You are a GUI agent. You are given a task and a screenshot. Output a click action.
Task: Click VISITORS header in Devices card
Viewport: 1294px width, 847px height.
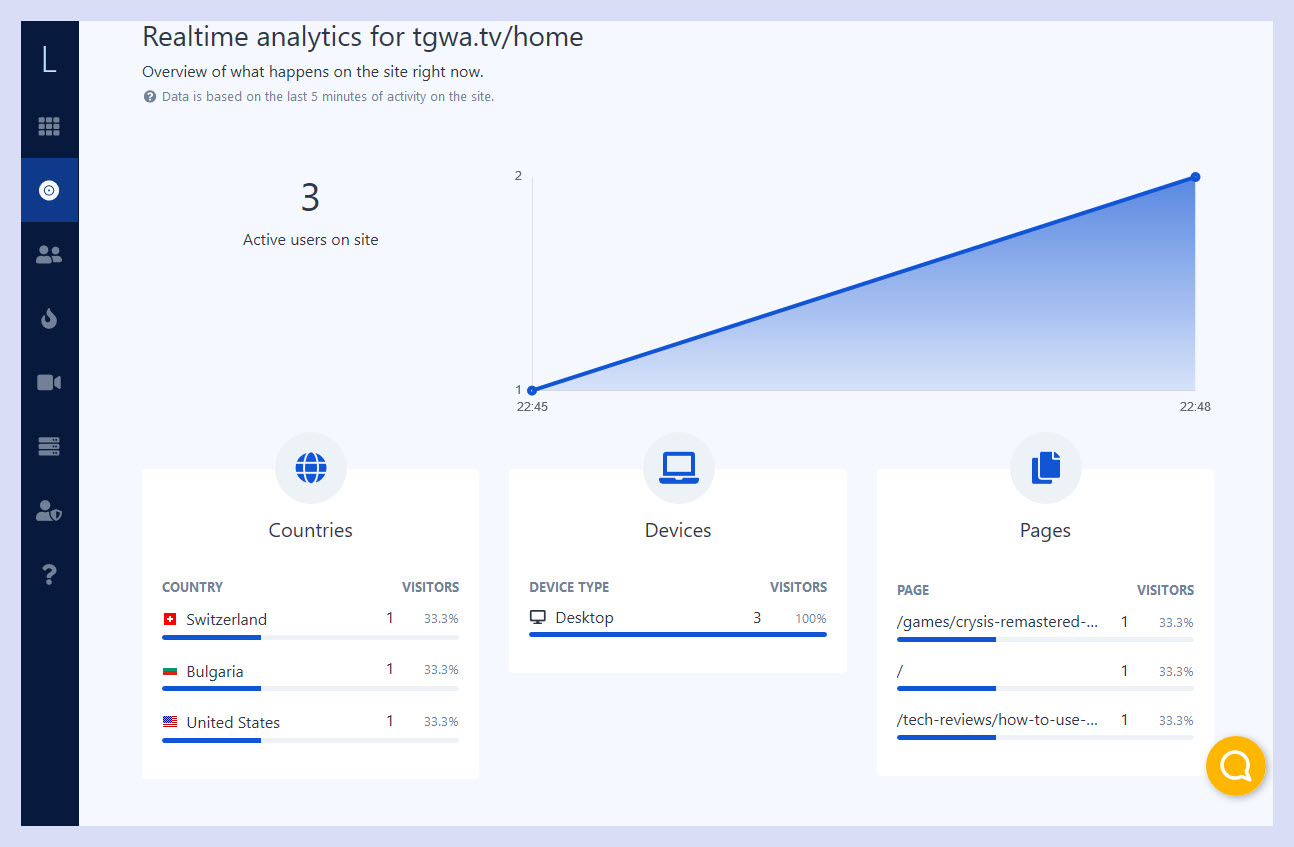pyautogui.click(x=798, y=587)
